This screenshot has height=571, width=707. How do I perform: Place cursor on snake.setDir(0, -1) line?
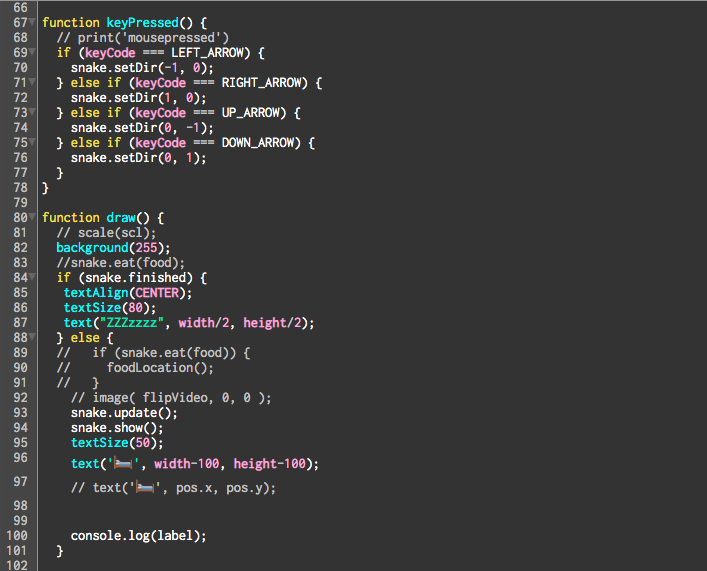point(142,128)
